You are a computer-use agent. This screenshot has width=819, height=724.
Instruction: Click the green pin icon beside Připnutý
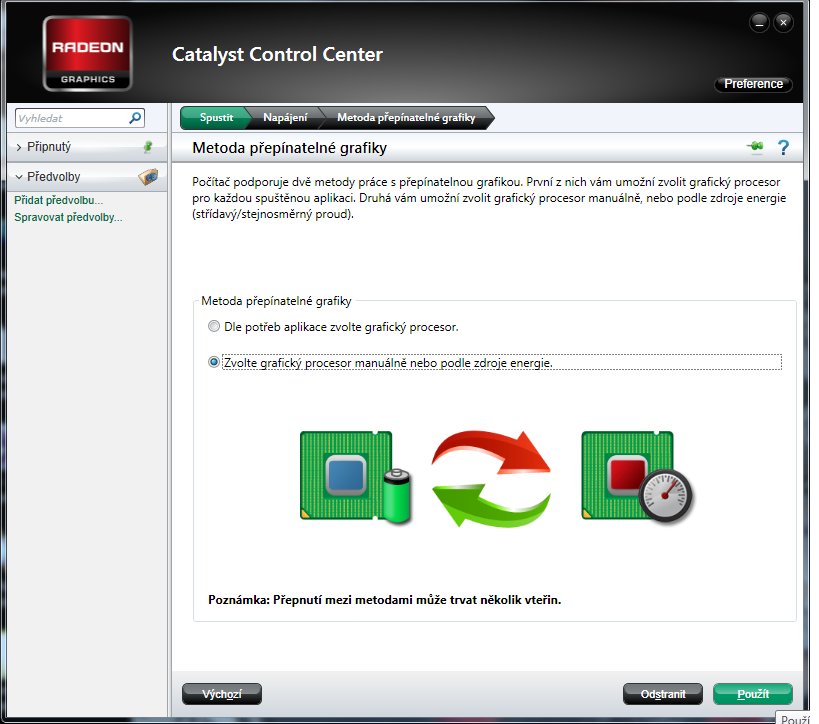148,147
